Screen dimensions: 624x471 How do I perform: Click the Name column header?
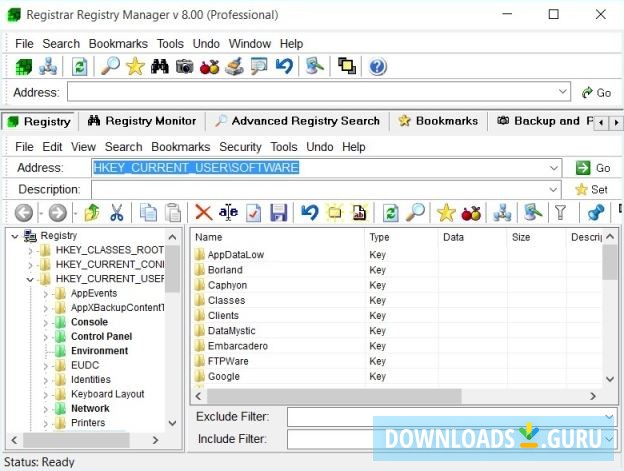[278, 237]
